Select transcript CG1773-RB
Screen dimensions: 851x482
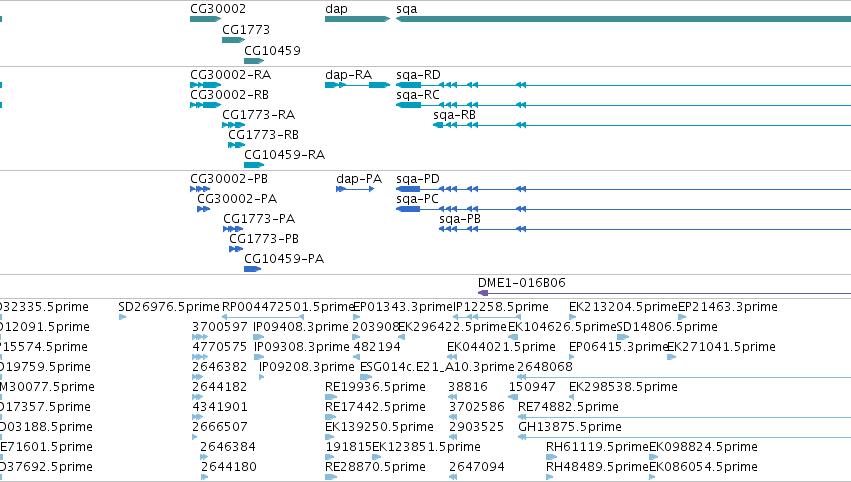pos(237,145)
